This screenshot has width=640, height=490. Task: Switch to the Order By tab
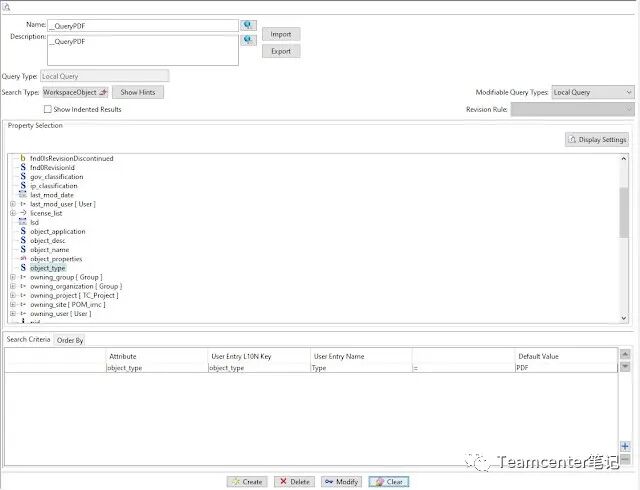(x=70, y=340)
